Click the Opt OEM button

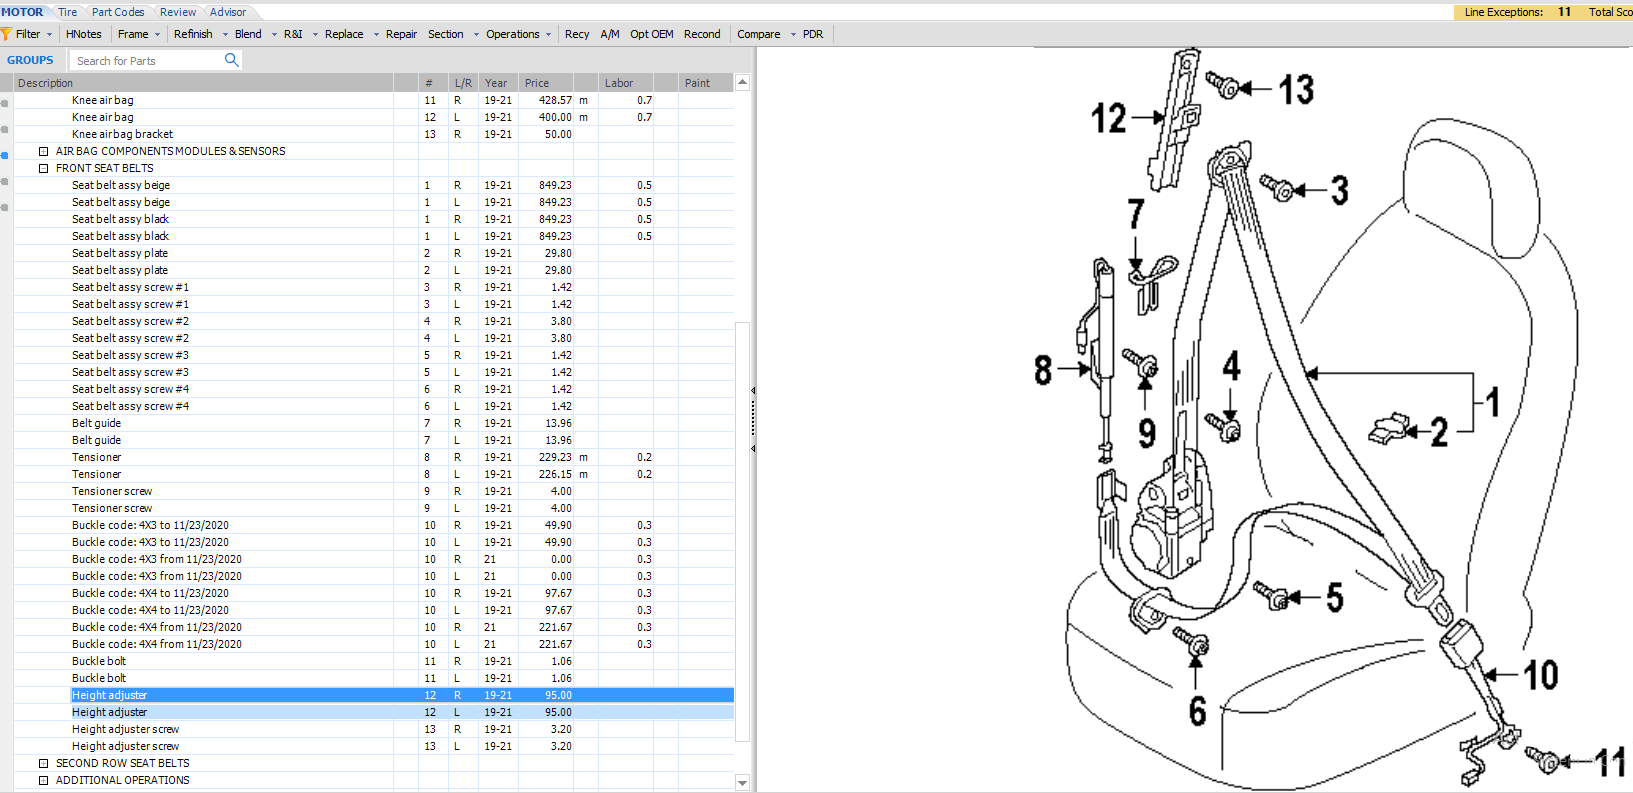651,34
